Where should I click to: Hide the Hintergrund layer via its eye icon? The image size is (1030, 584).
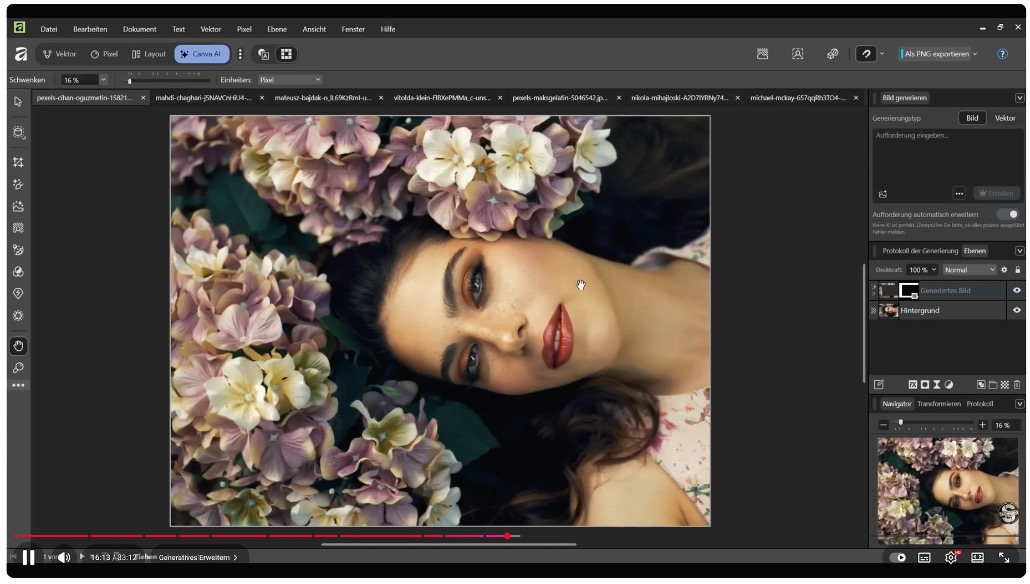coord(1017,310)
